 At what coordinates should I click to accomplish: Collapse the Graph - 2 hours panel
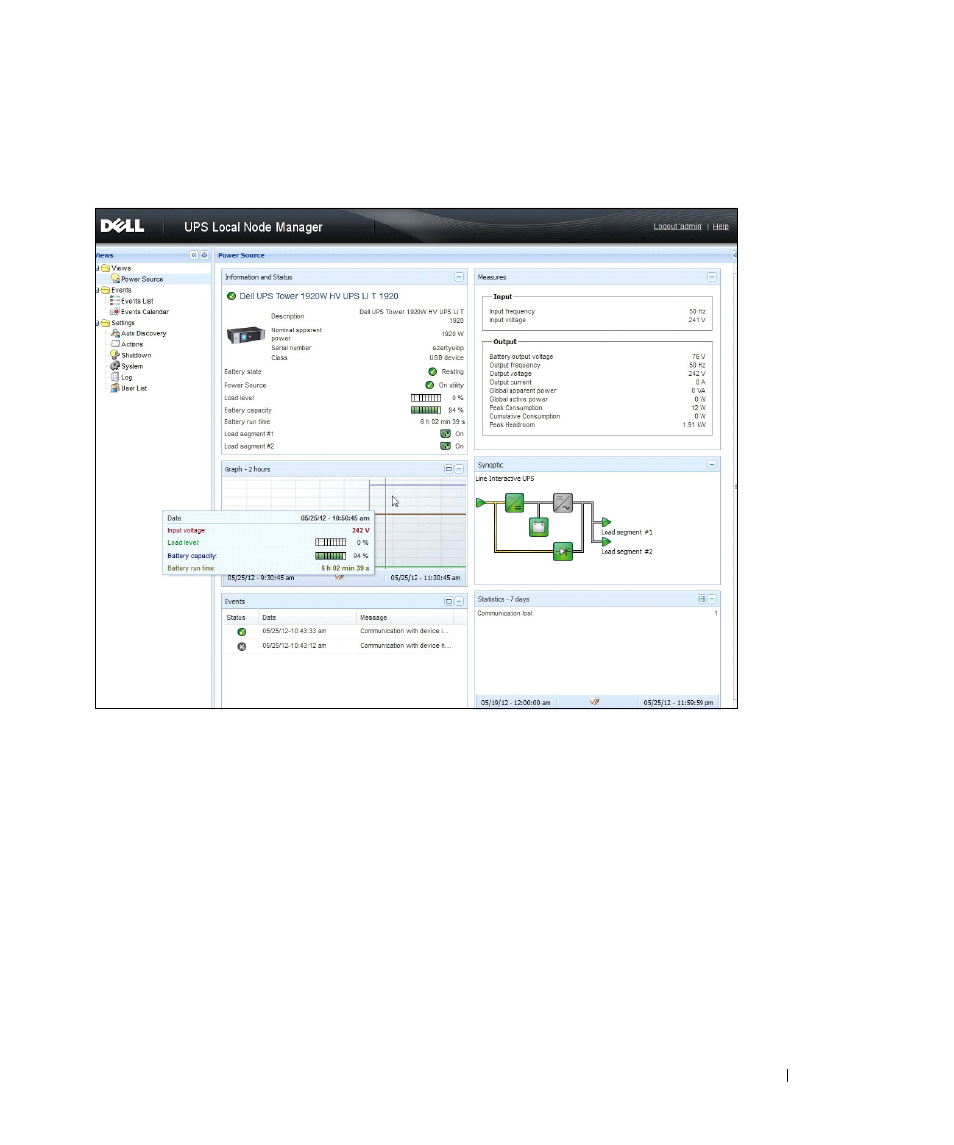pyautogui.click(x=459, y=469)
